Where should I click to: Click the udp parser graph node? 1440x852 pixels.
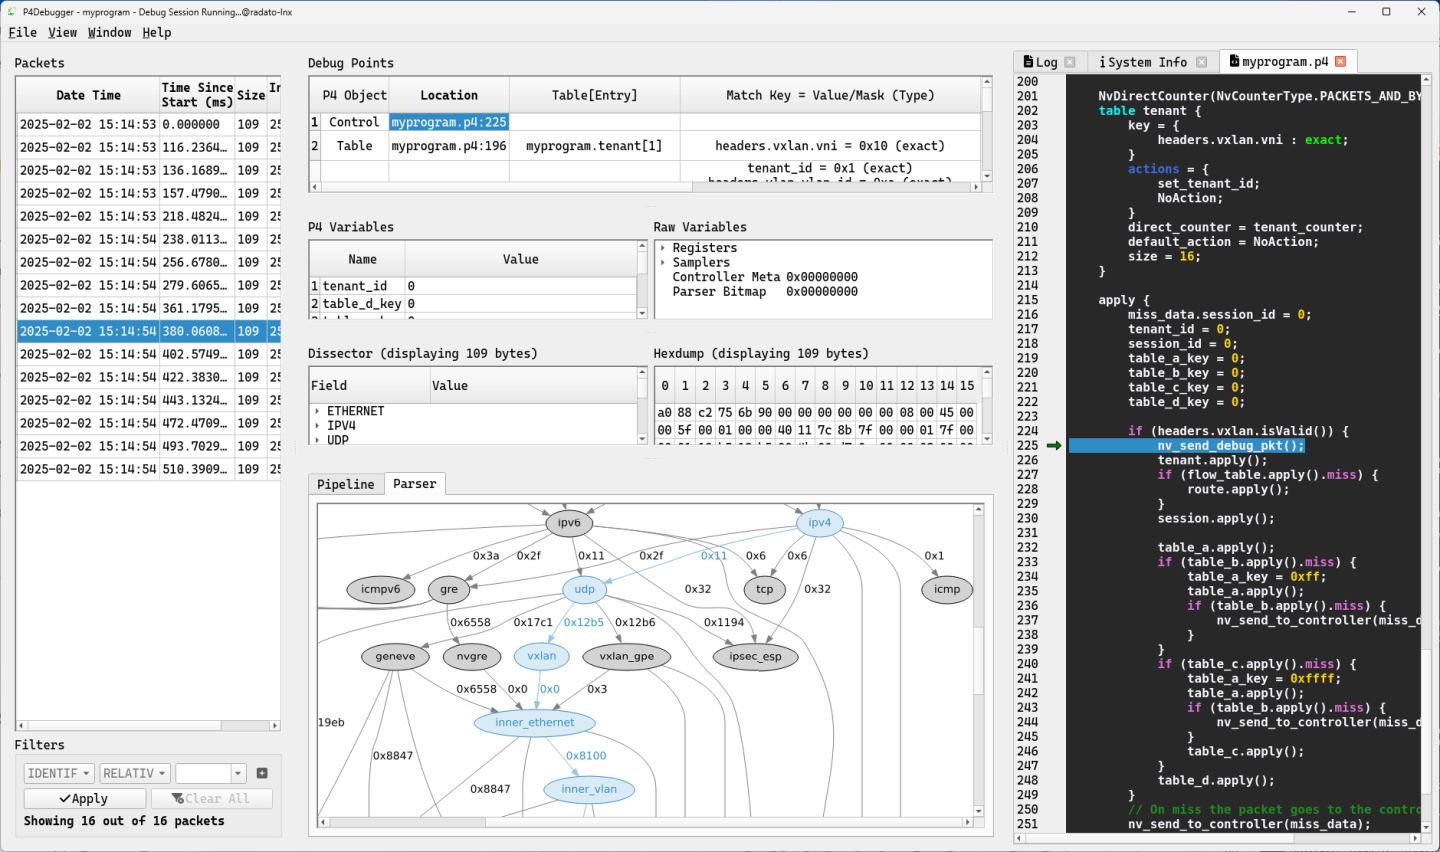584,589
